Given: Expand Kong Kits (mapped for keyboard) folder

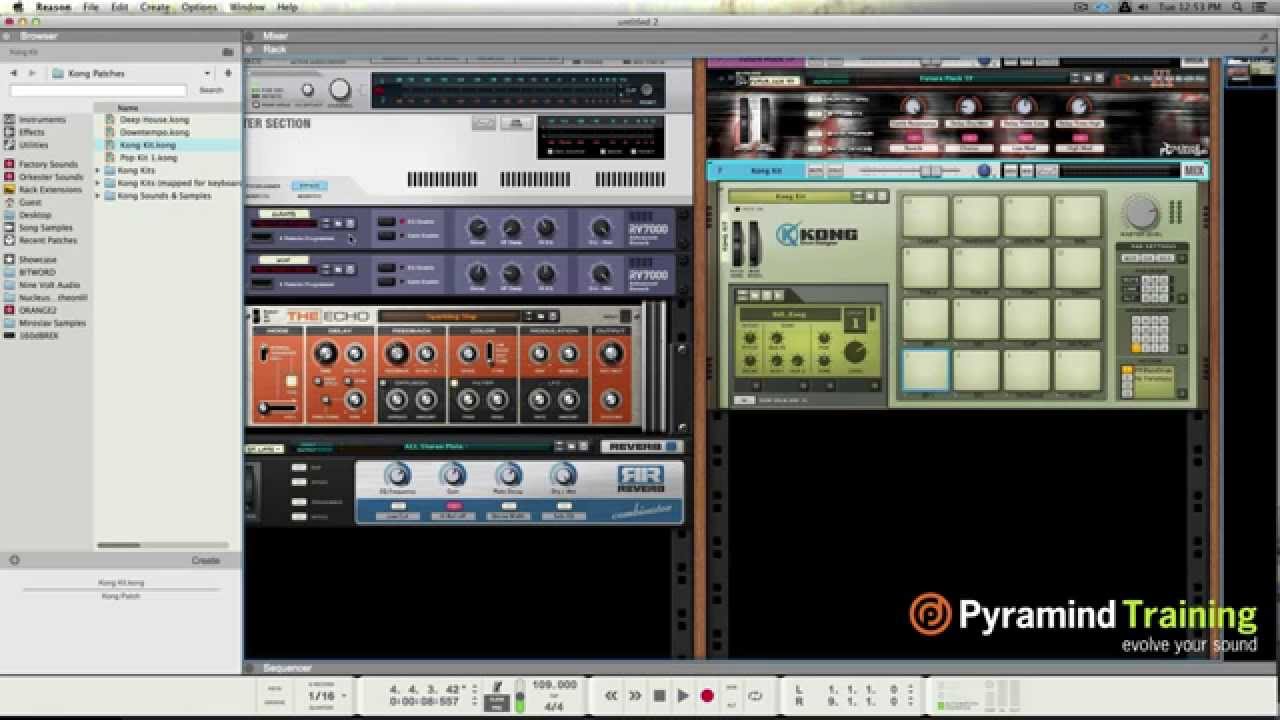Looking at the screenshot, I should 98,183.
